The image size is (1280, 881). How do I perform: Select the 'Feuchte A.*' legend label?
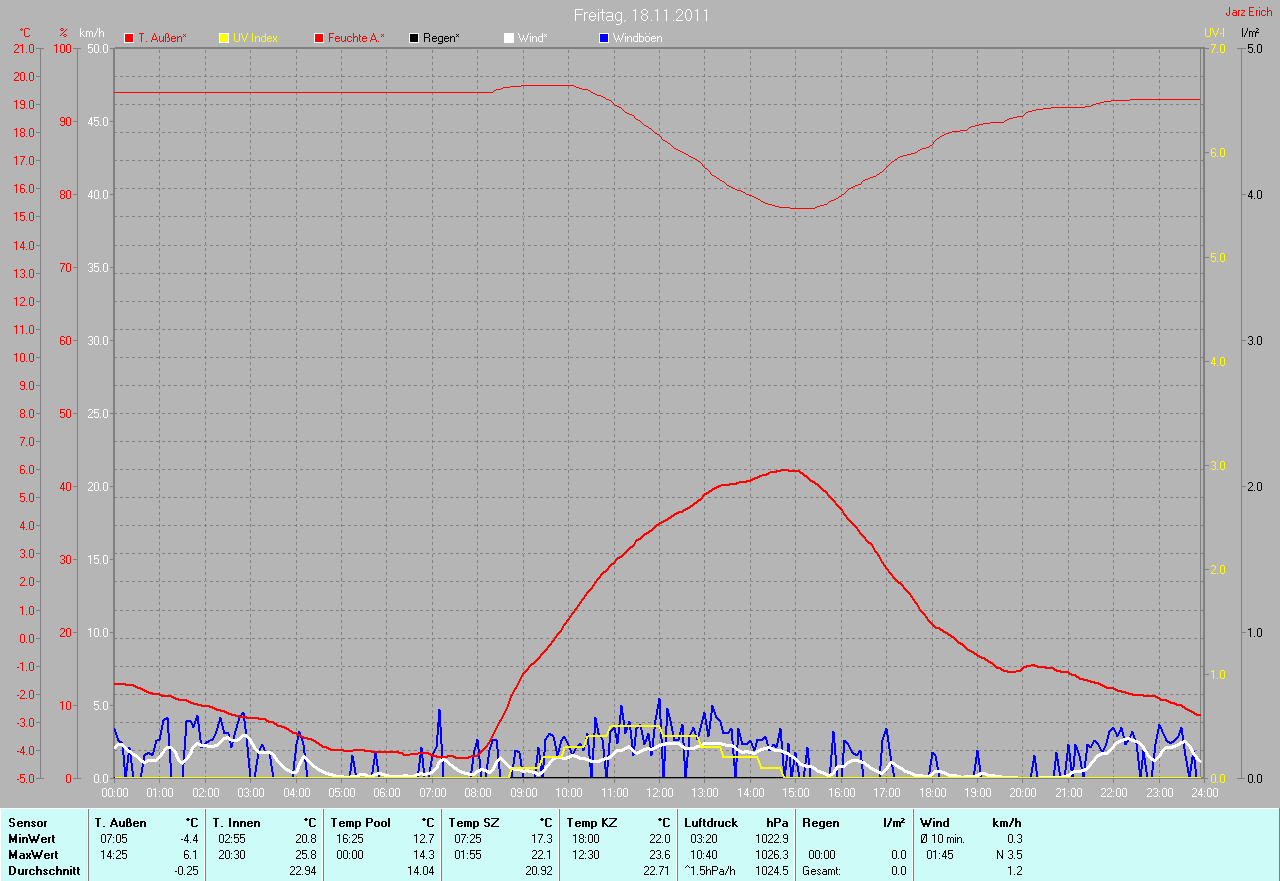click(356, 38)
